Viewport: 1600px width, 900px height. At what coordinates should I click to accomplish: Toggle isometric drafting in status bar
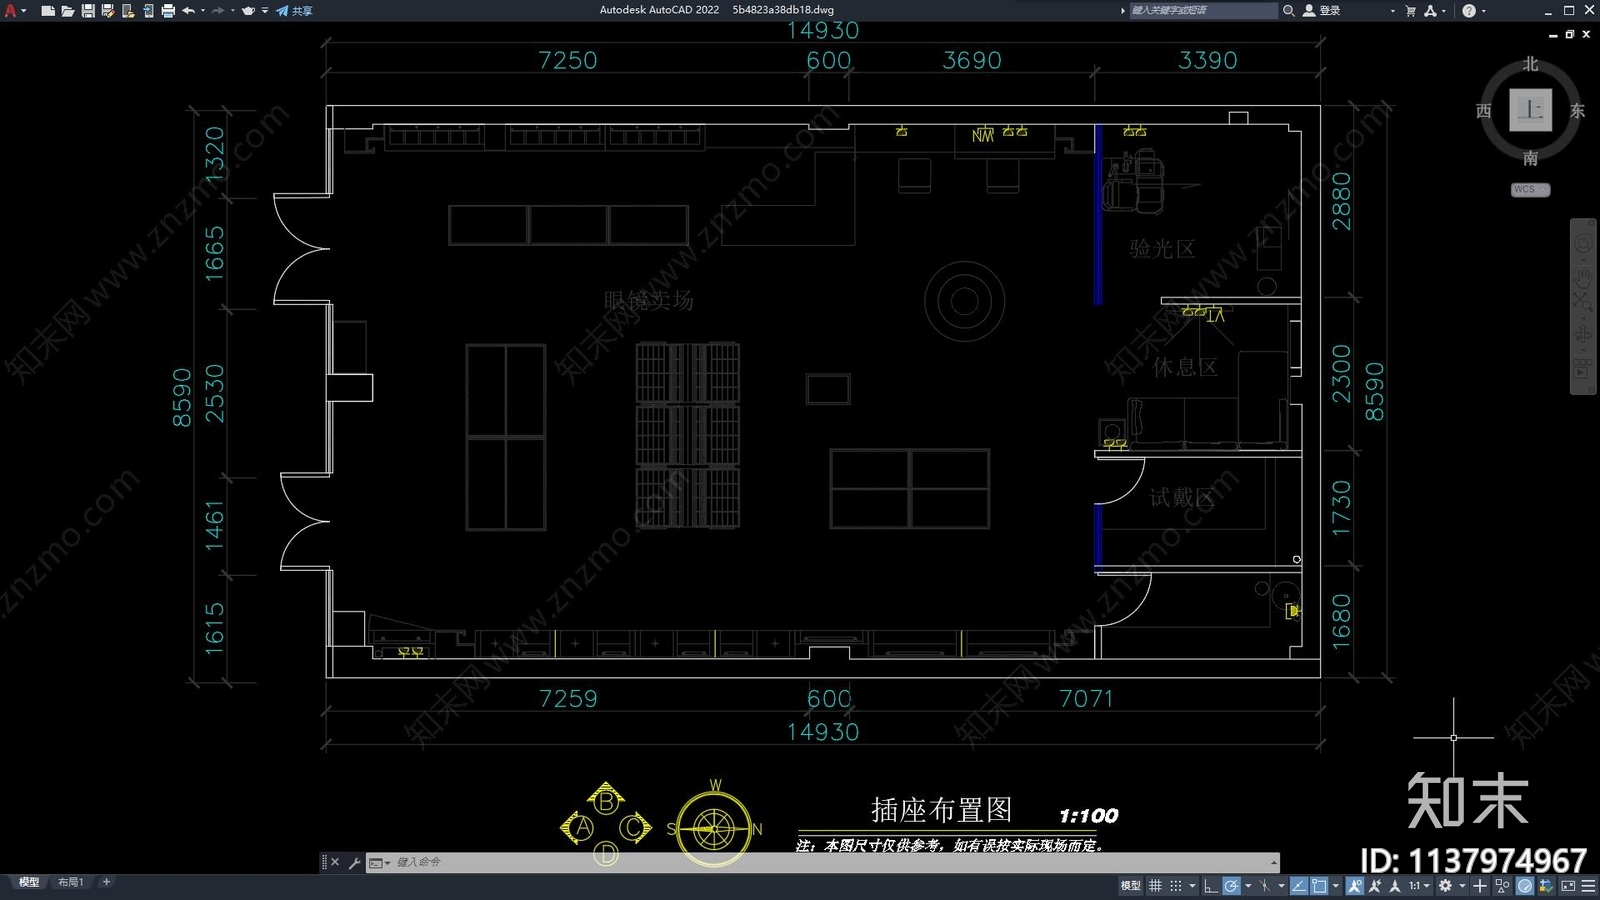pyautogui.click(x=1265, y=886)
